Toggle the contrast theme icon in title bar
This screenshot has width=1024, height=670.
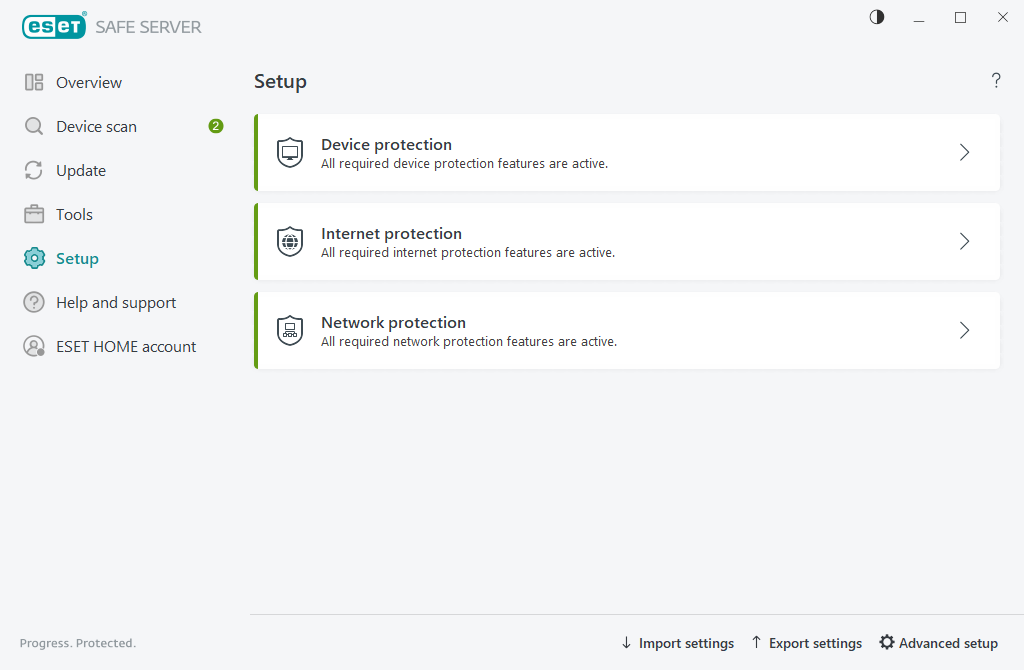point(877,18)
